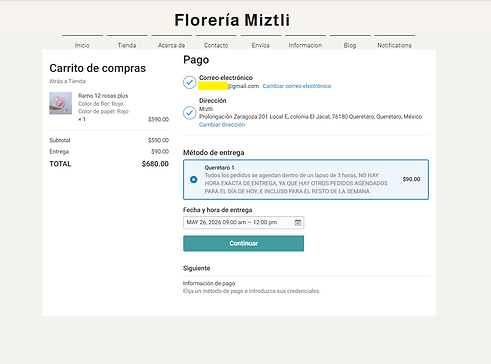Click the Ramo 12 rosas plus product name
Screen dimensions: 491x364
click(x=103, y=96)
